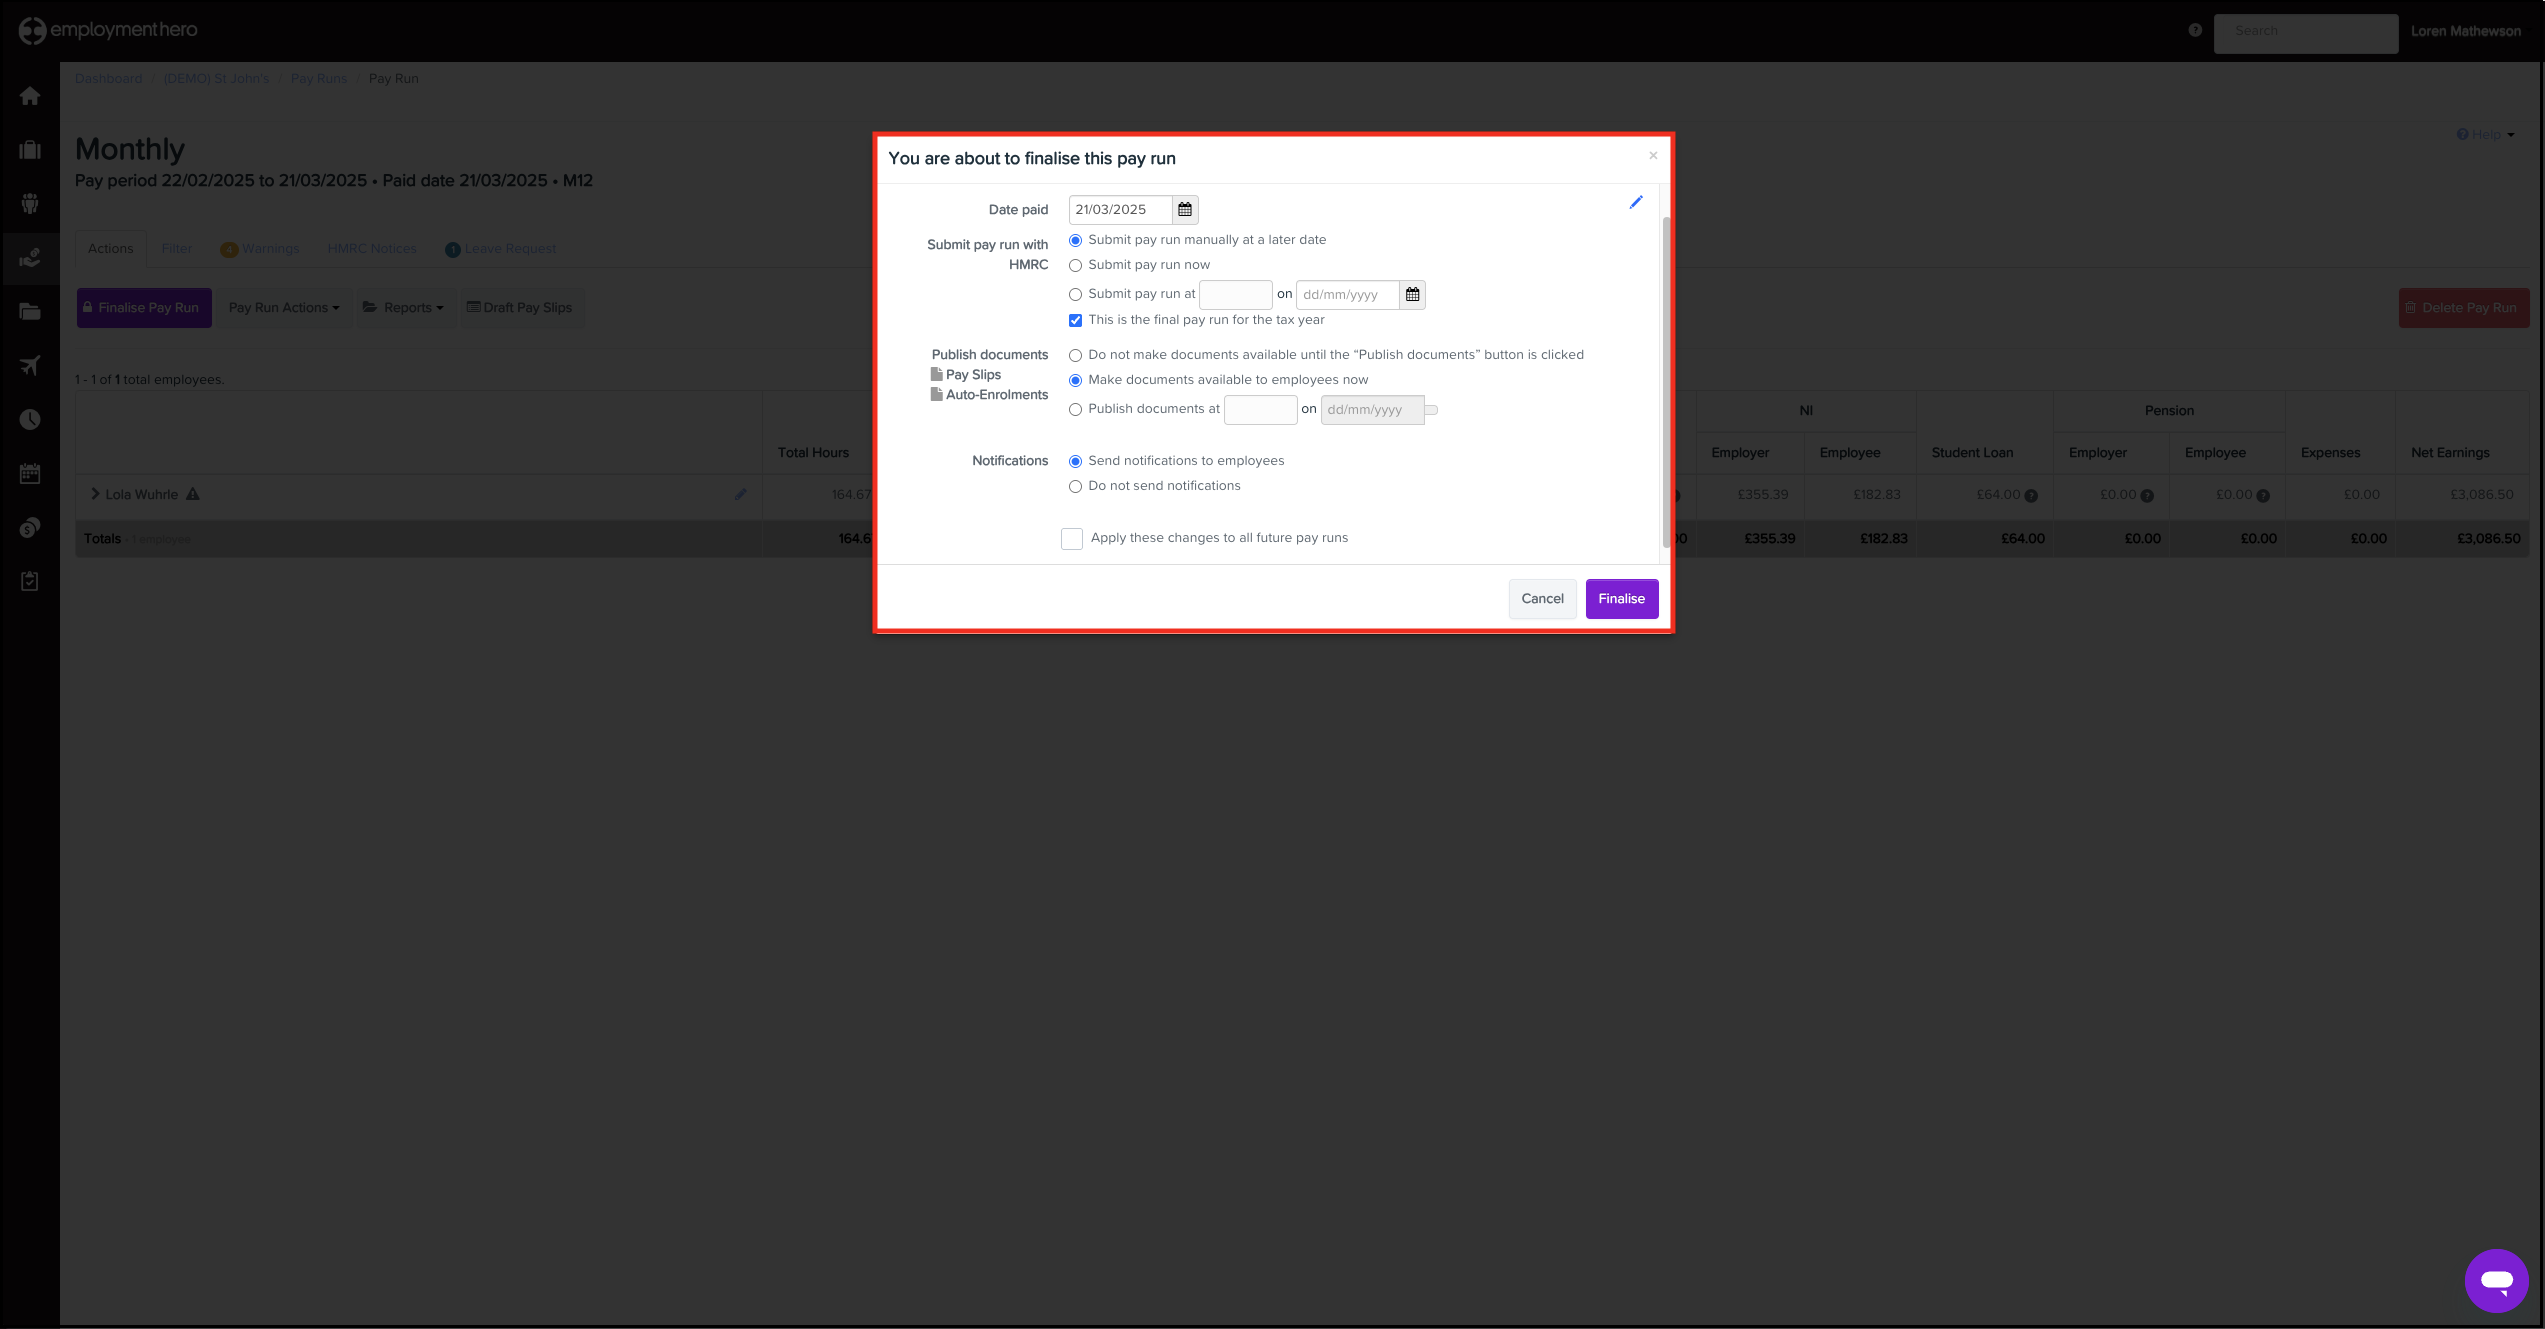Click info icon beside Pension Employee £0.00
2545x1329 pixels.
2263,496
